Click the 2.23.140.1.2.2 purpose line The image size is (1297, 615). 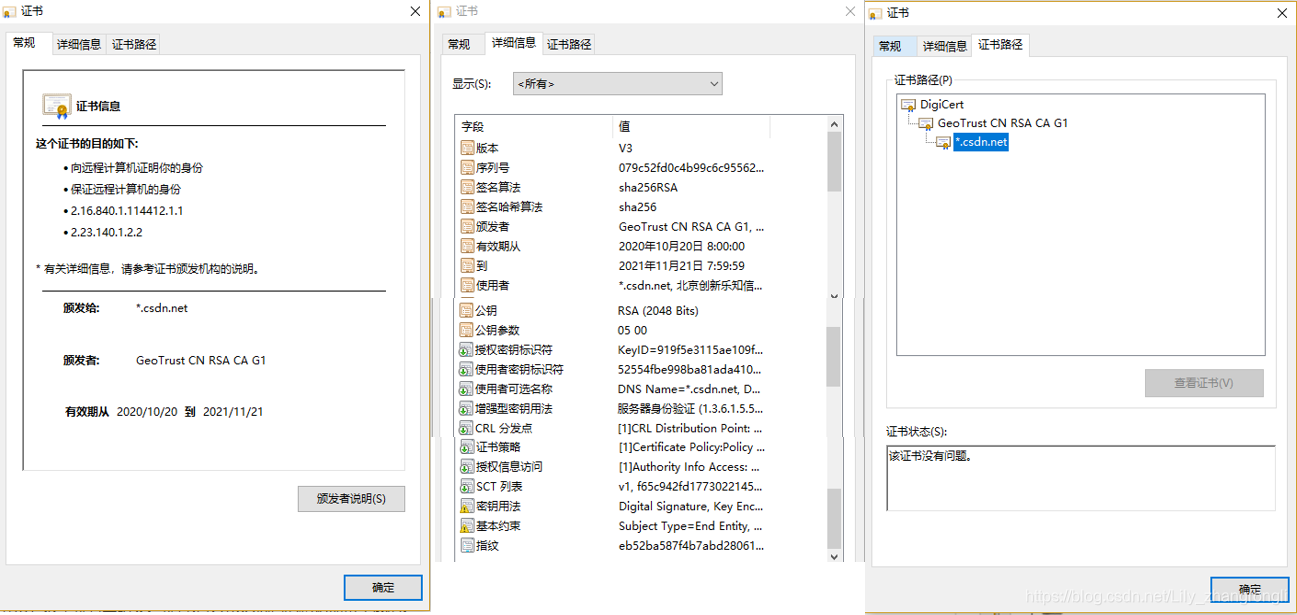pyautogui.click(x=106, y=232)
